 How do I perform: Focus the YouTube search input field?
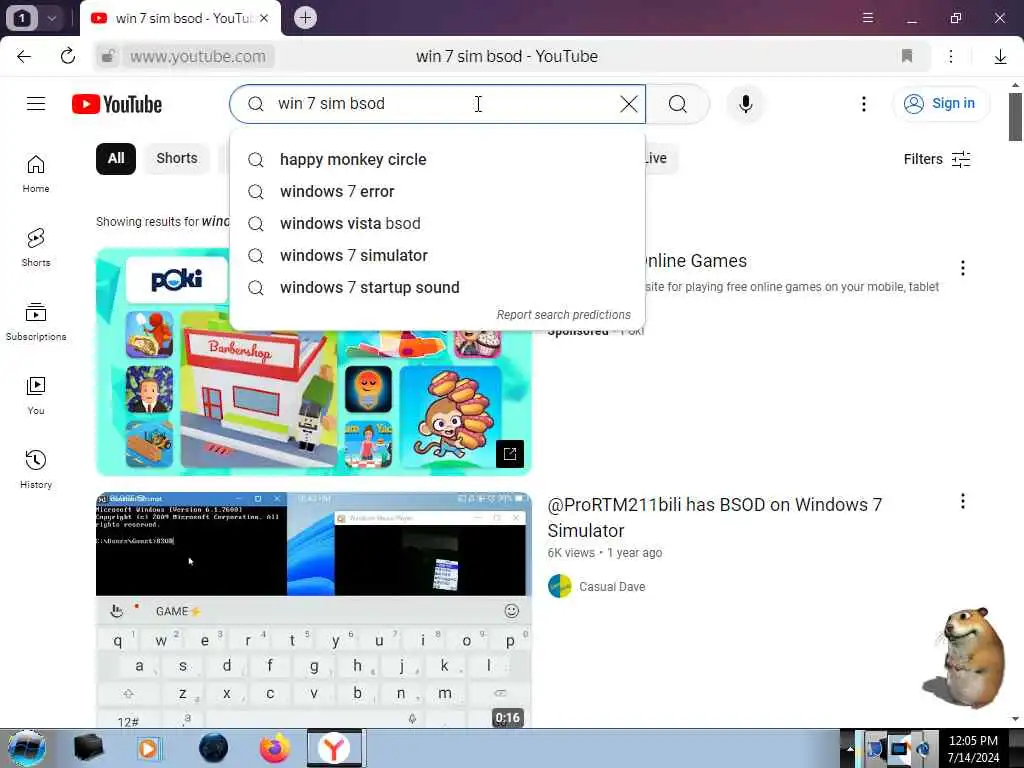438,104
